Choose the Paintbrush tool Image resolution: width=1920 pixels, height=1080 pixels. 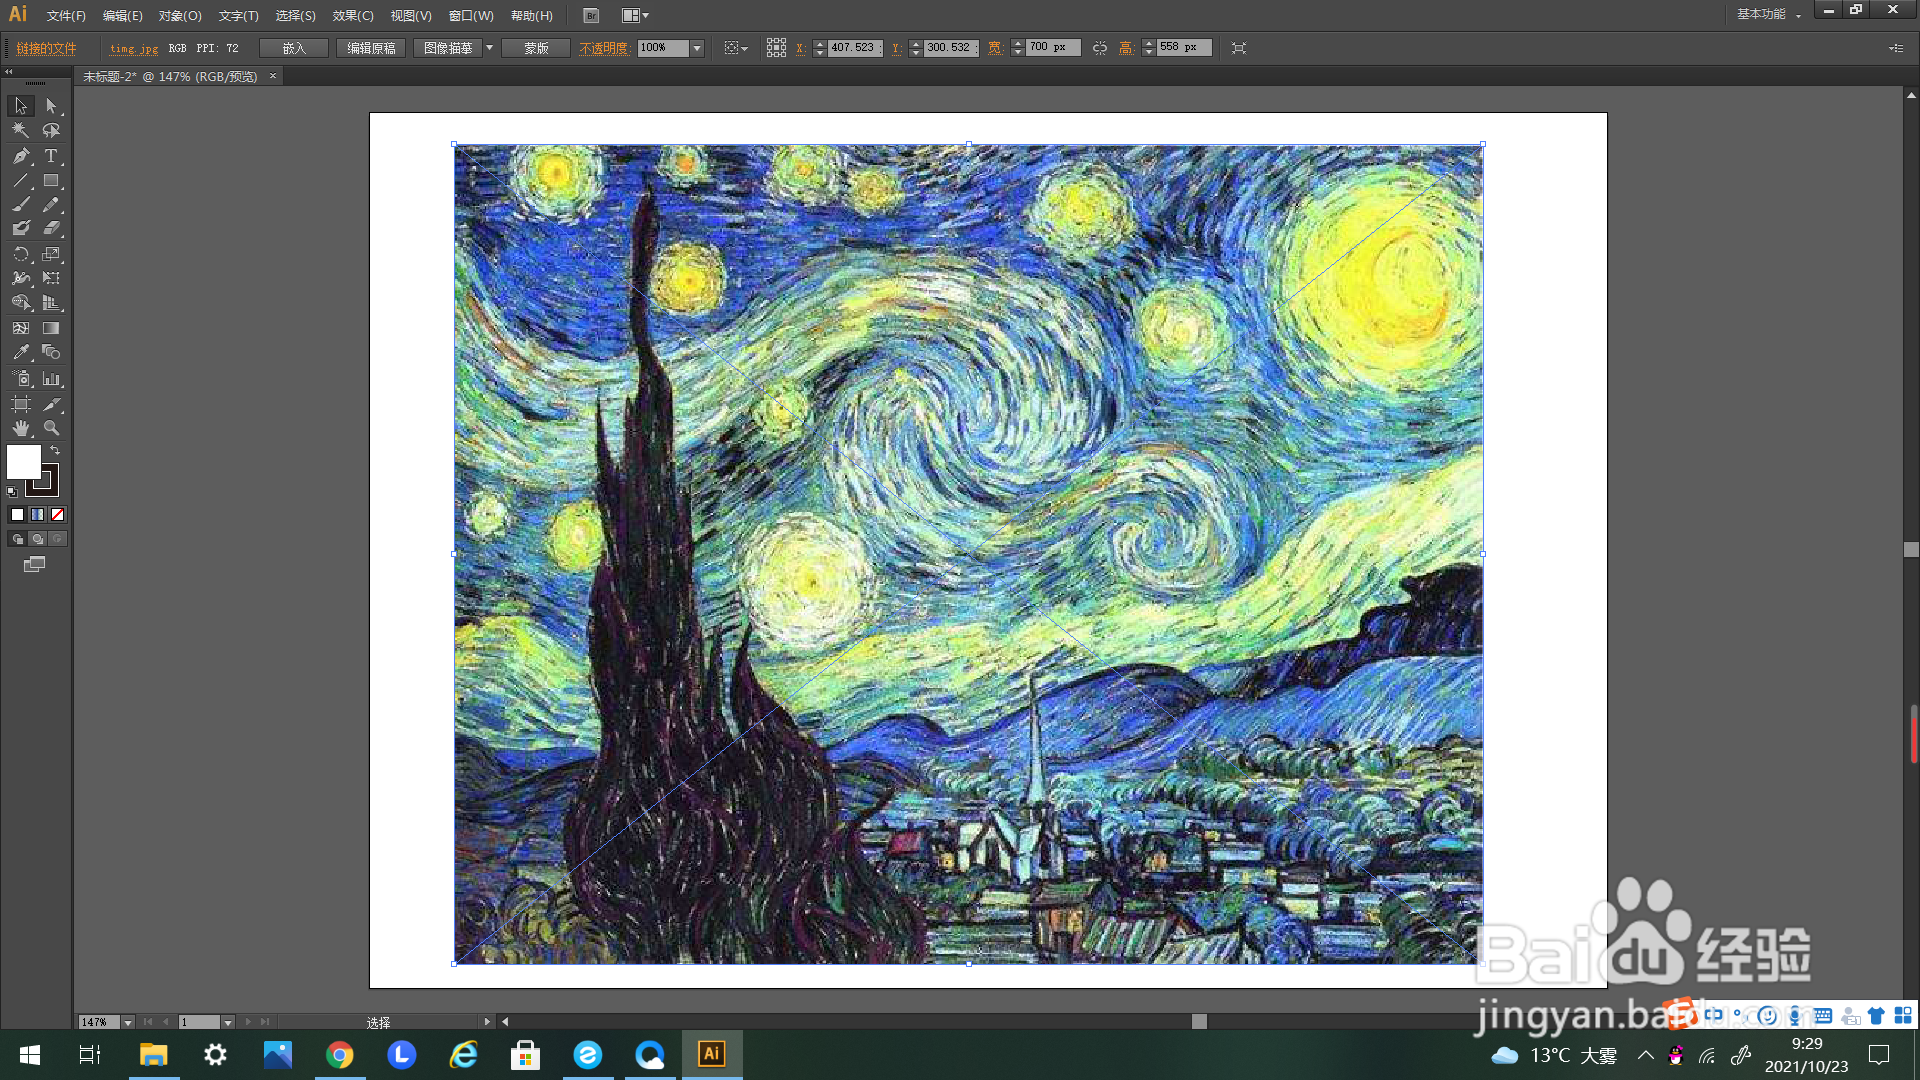[21, 205]
